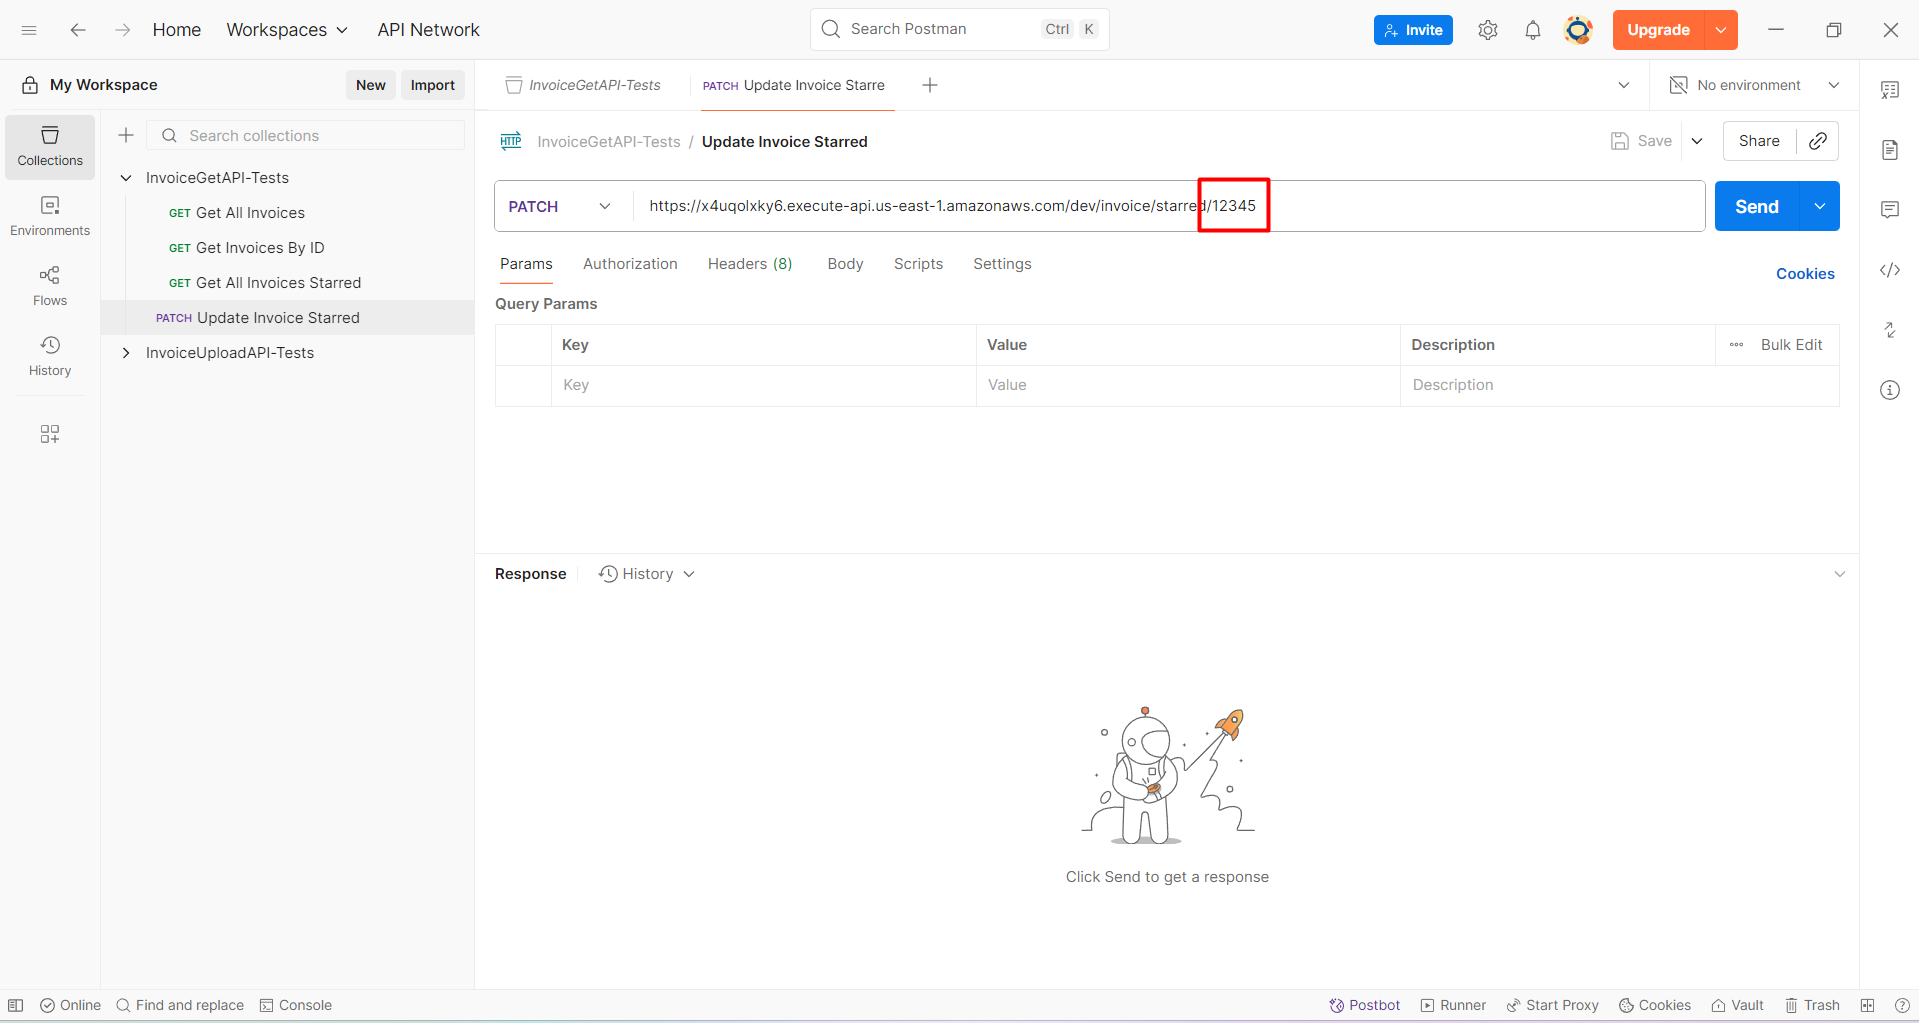Screen dimensions: 1919x1023
Task: Open the History panel
Action: pos(49,355)
